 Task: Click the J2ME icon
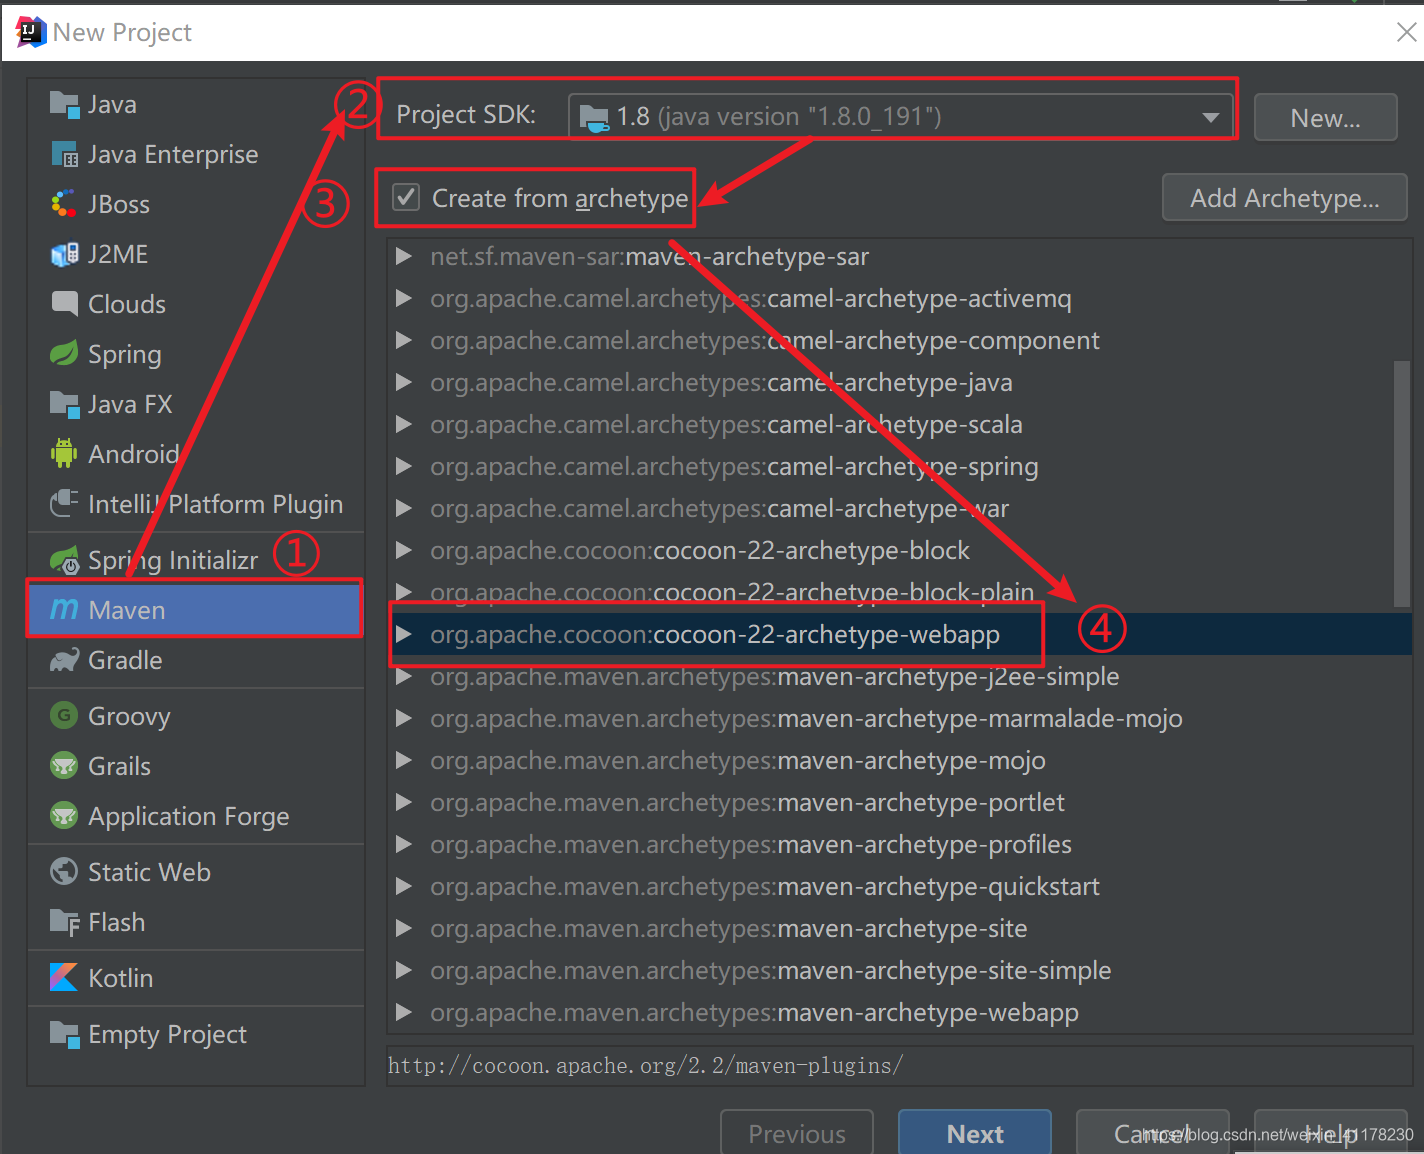point(64,254)
